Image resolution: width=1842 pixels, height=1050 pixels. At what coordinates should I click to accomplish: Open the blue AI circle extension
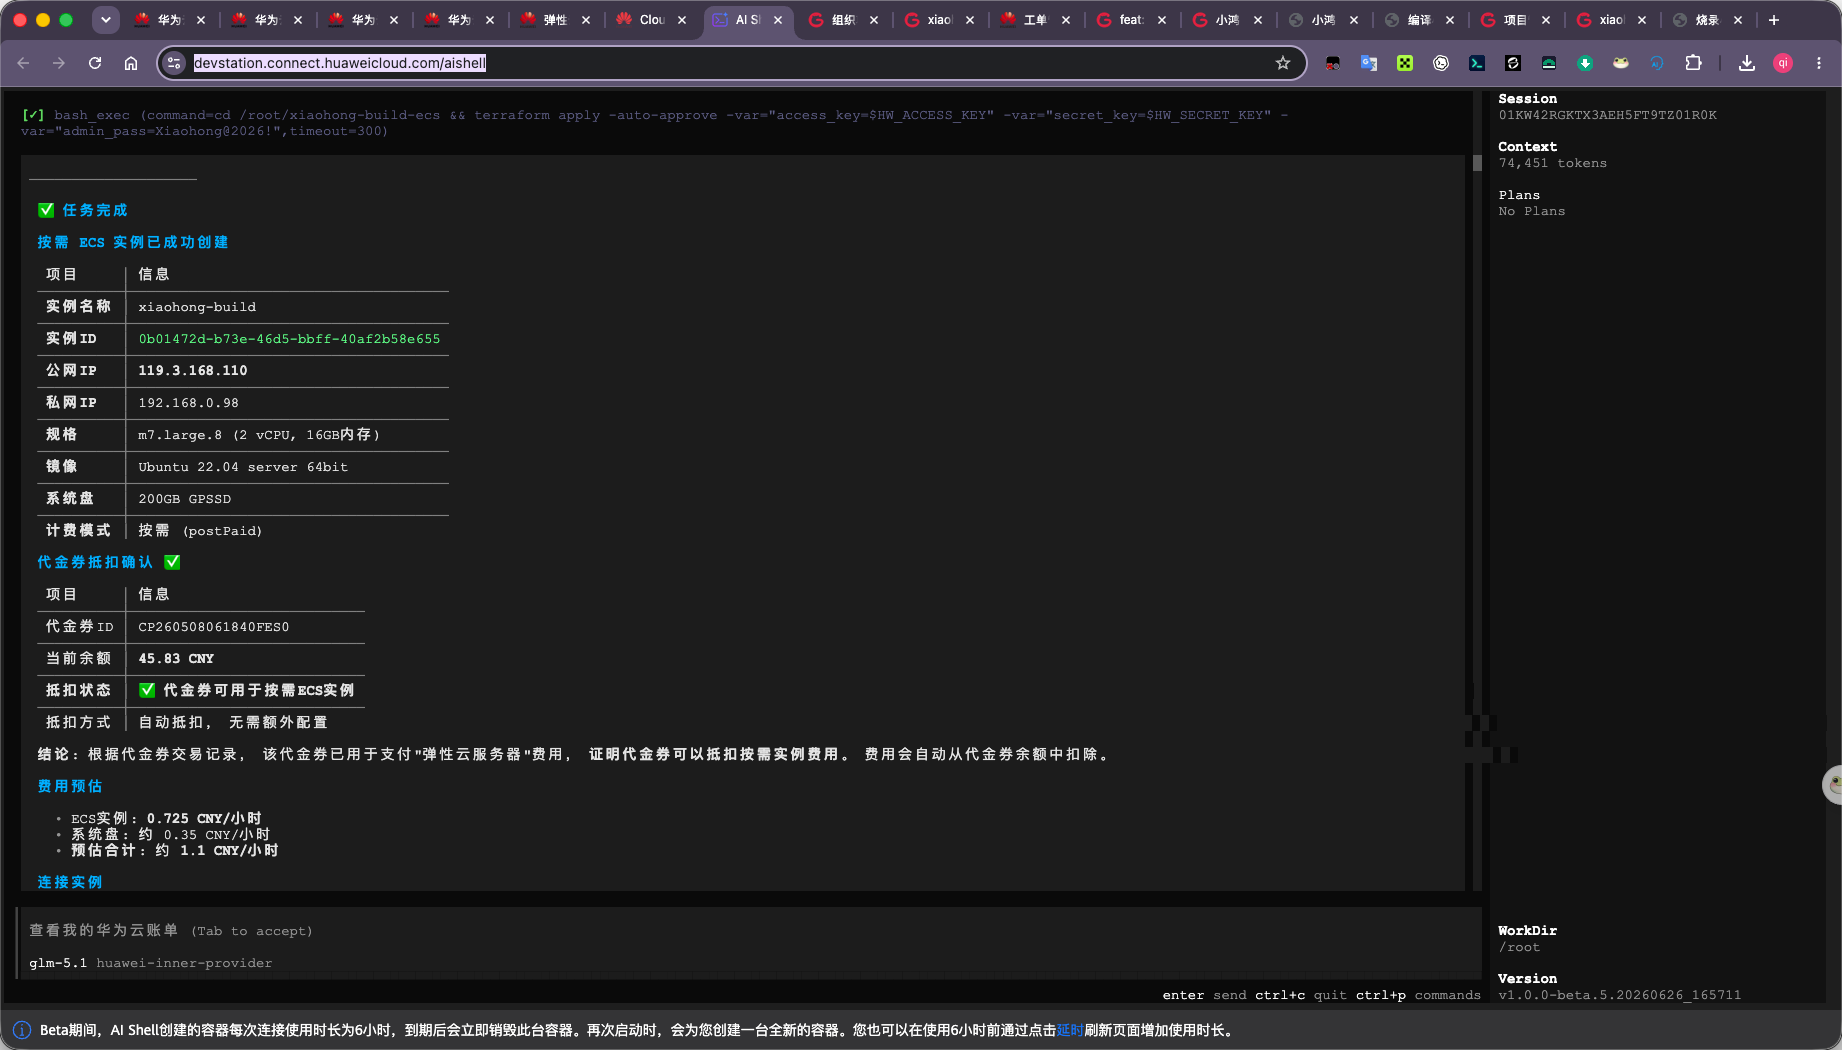click(1657, 63)
